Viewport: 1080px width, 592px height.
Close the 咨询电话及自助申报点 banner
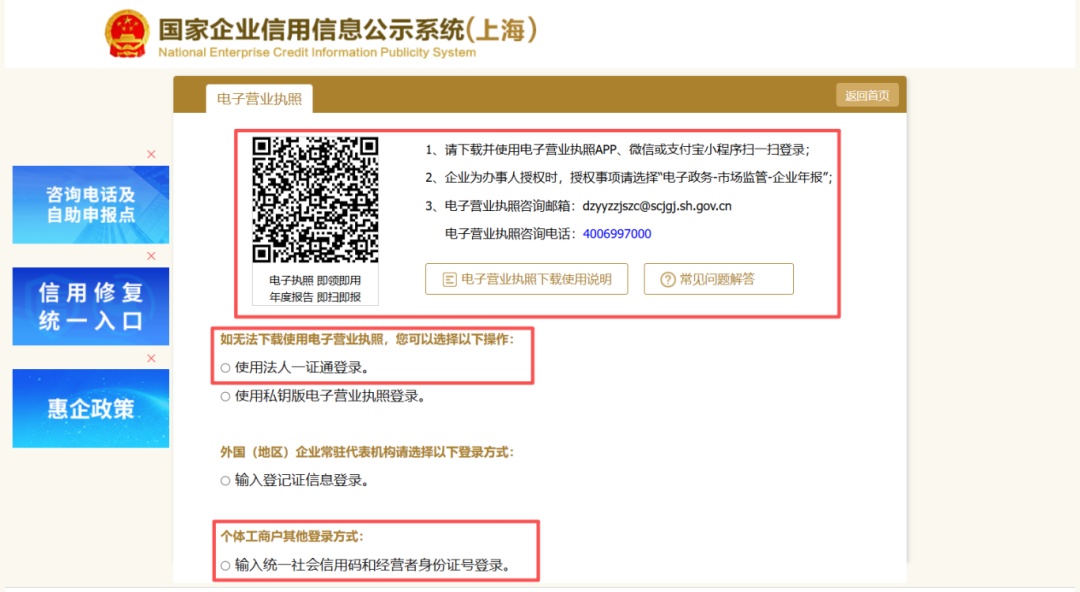152,154
